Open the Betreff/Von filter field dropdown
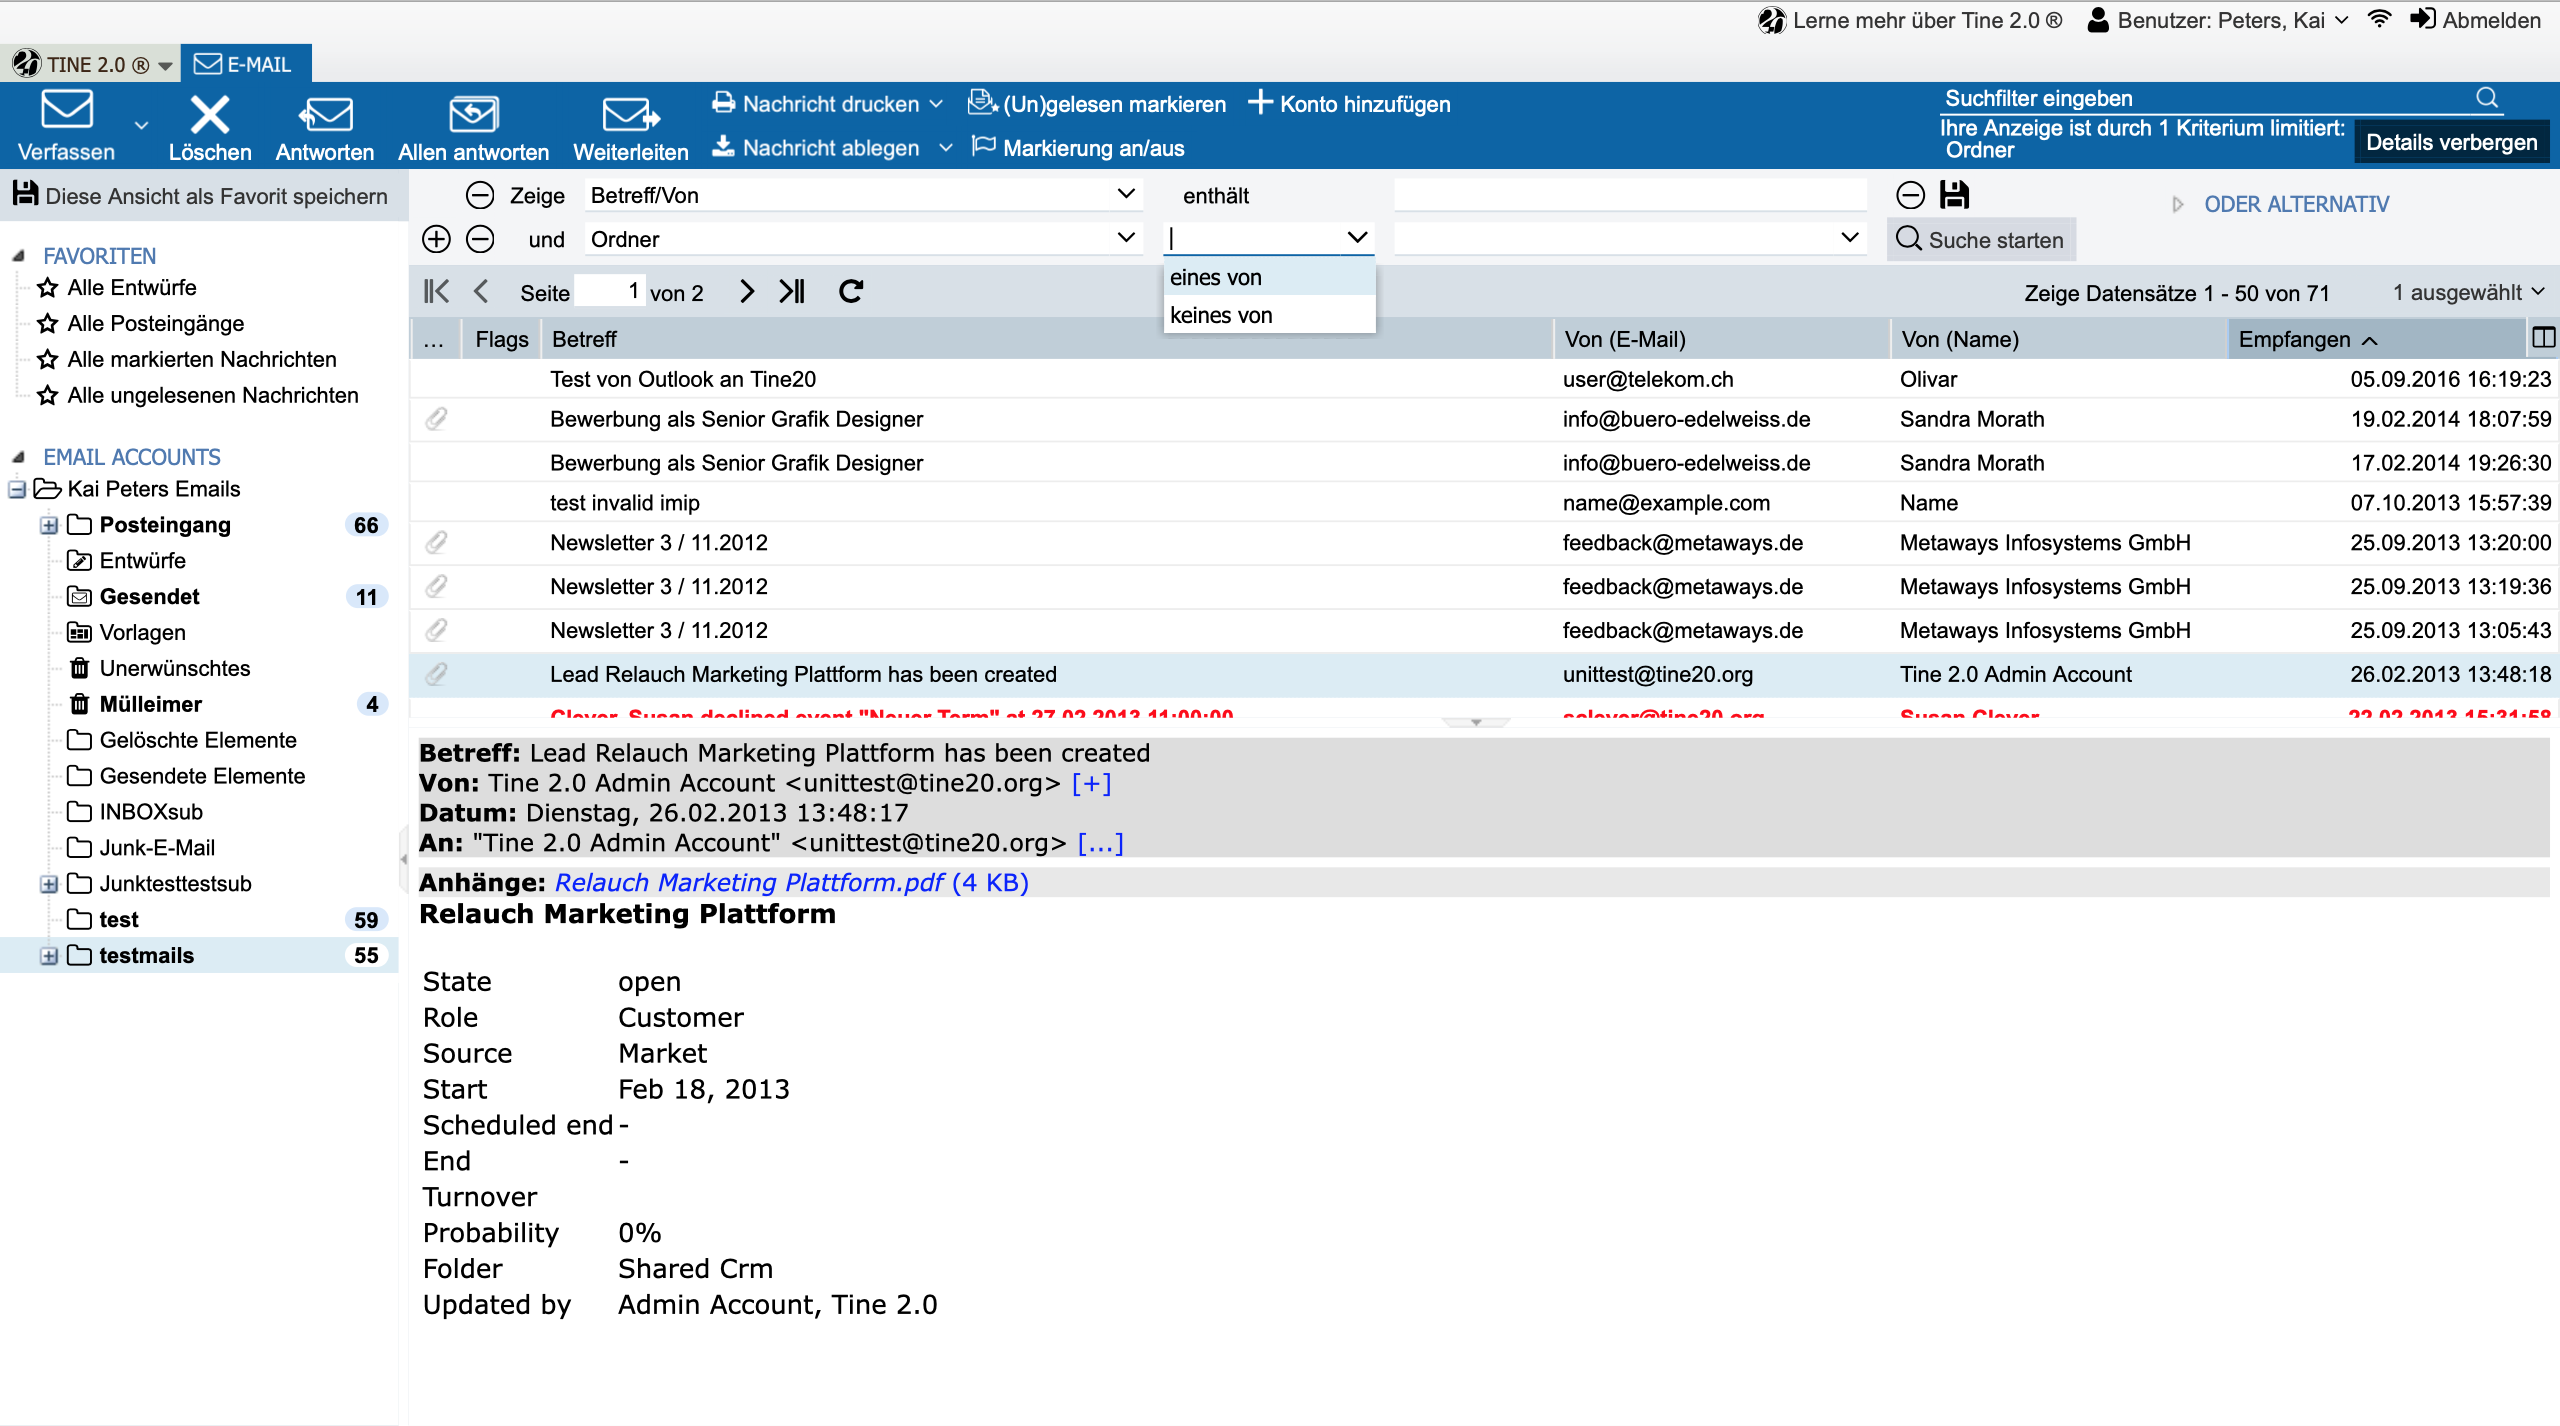2560x1426 pixels. (1126, 194)
